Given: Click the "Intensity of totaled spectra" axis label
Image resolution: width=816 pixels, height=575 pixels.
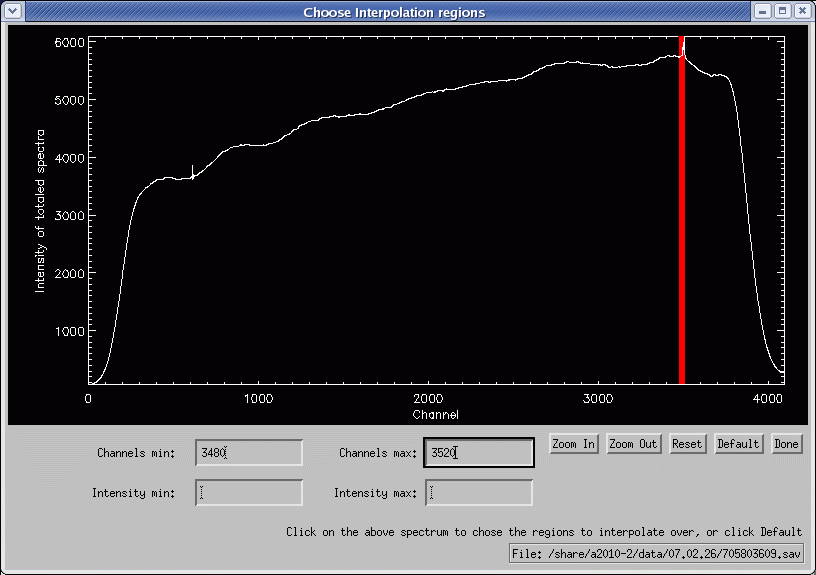Looking at the screenshot, I should [x=41, y=210].
